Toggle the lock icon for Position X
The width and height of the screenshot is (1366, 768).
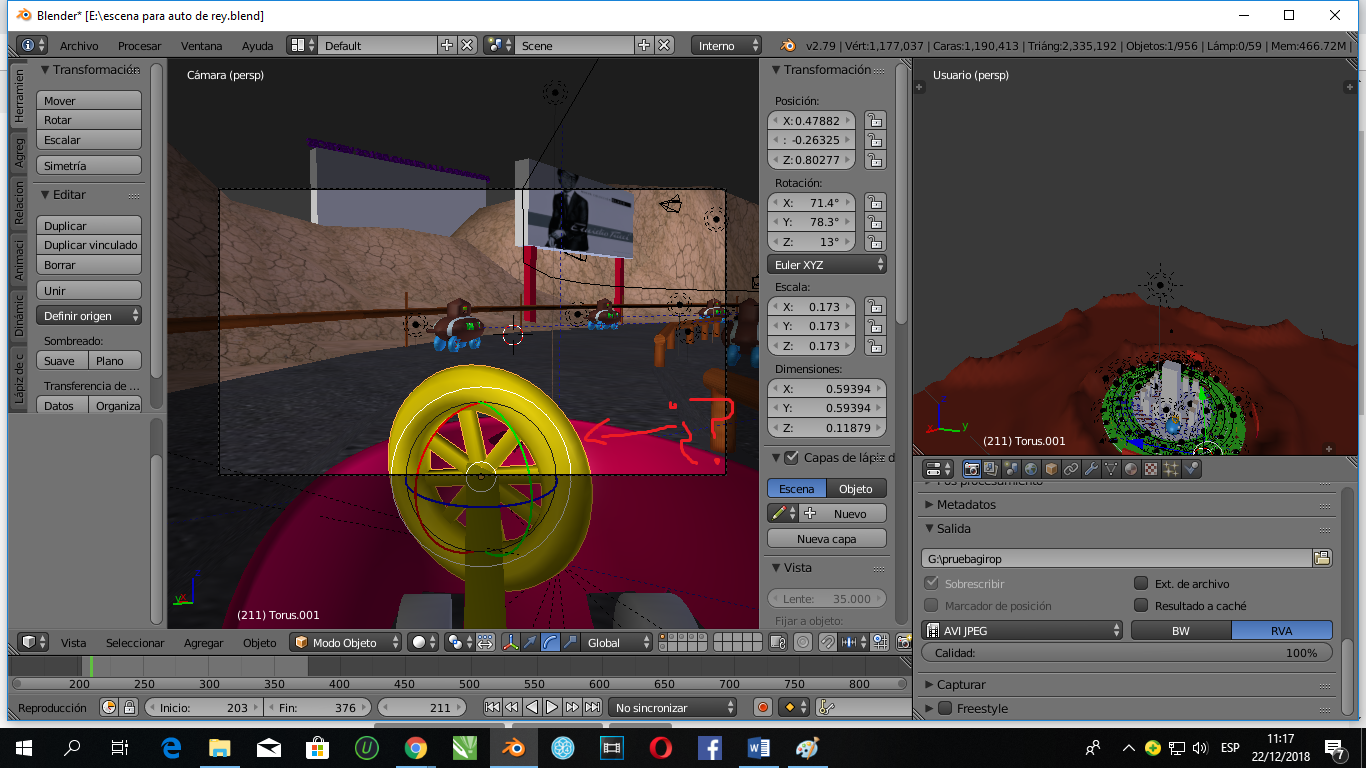pyautogui.click(x=875, y=121)
